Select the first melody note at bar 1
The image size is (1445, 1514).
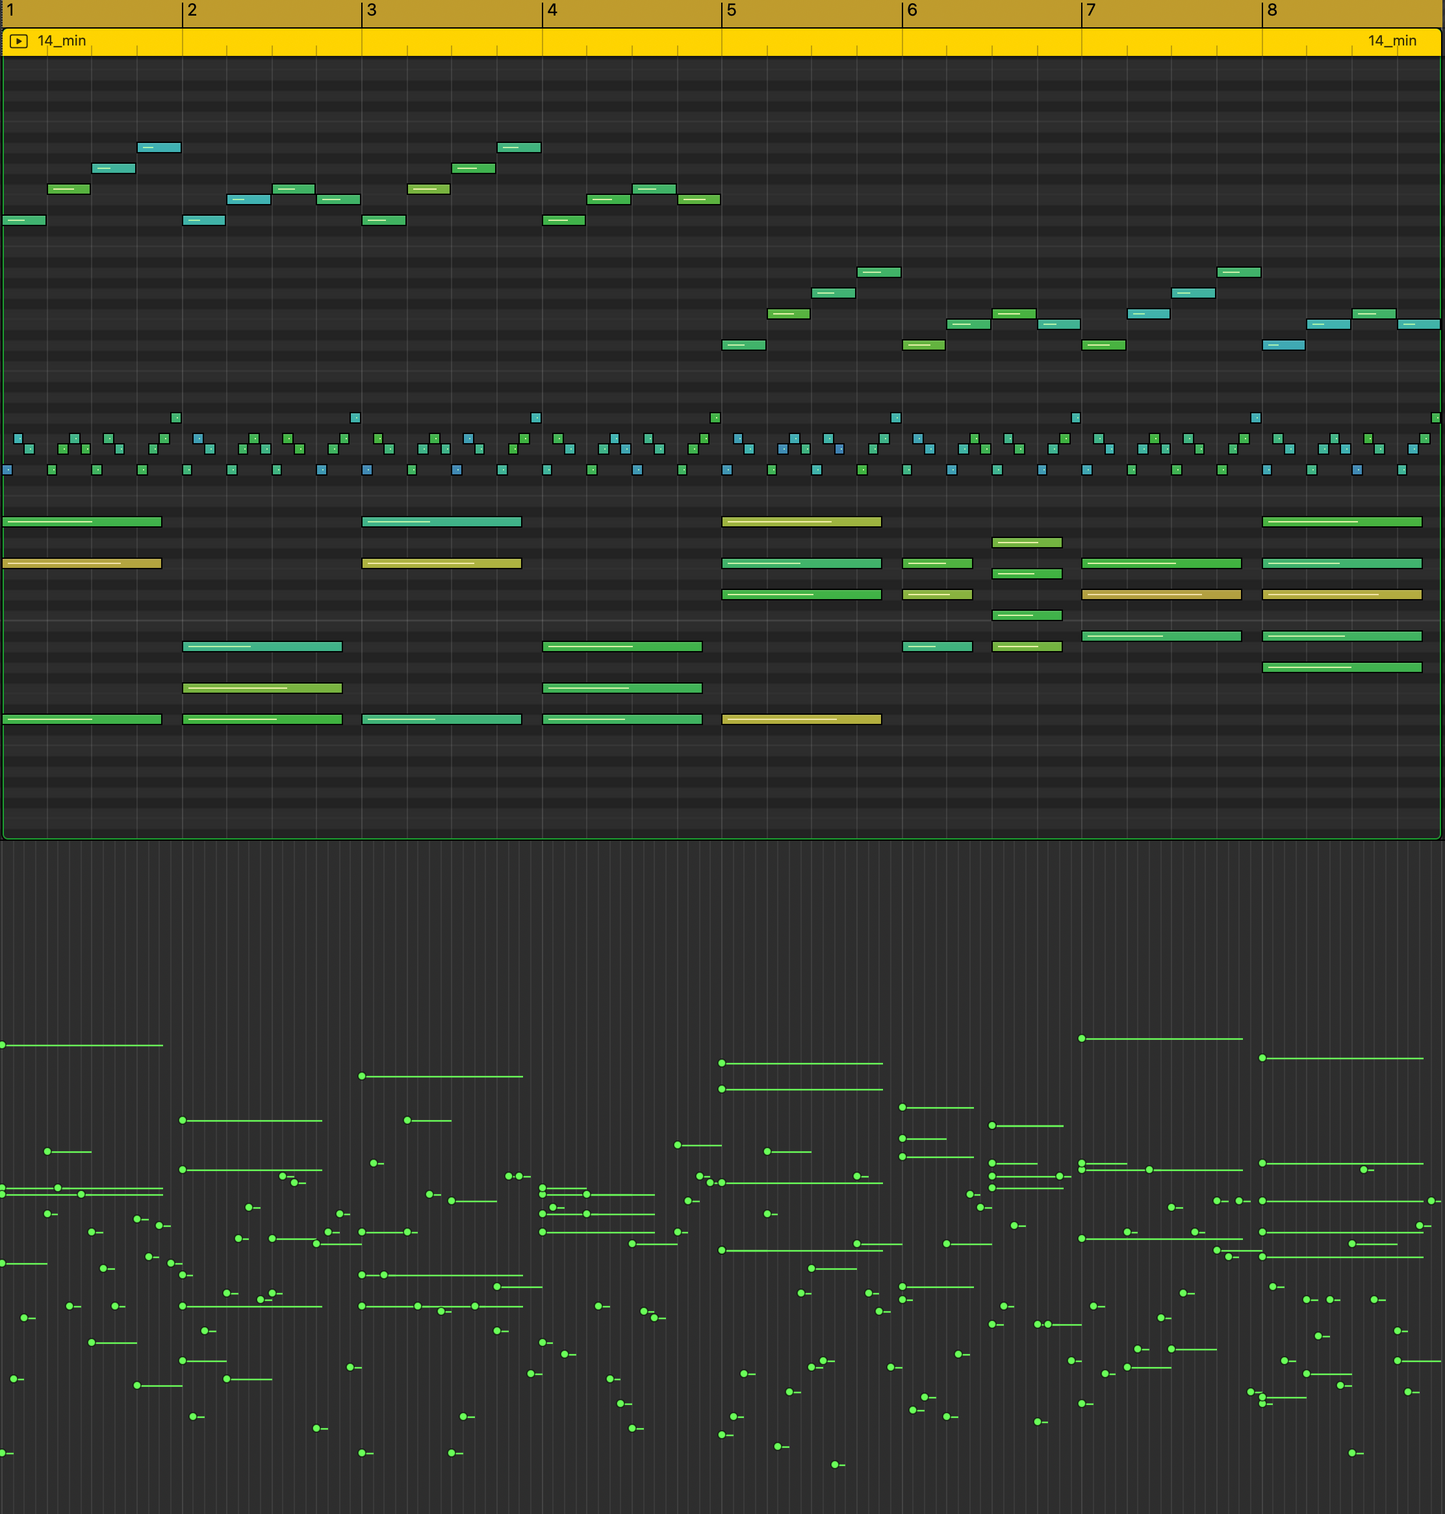(24, 219)
